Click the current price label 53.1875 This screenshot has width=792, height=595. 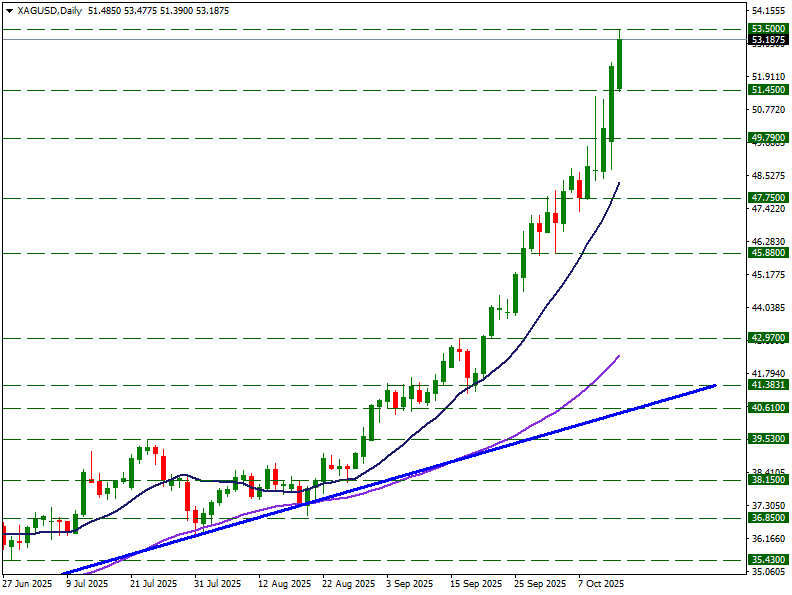[767, 41]
